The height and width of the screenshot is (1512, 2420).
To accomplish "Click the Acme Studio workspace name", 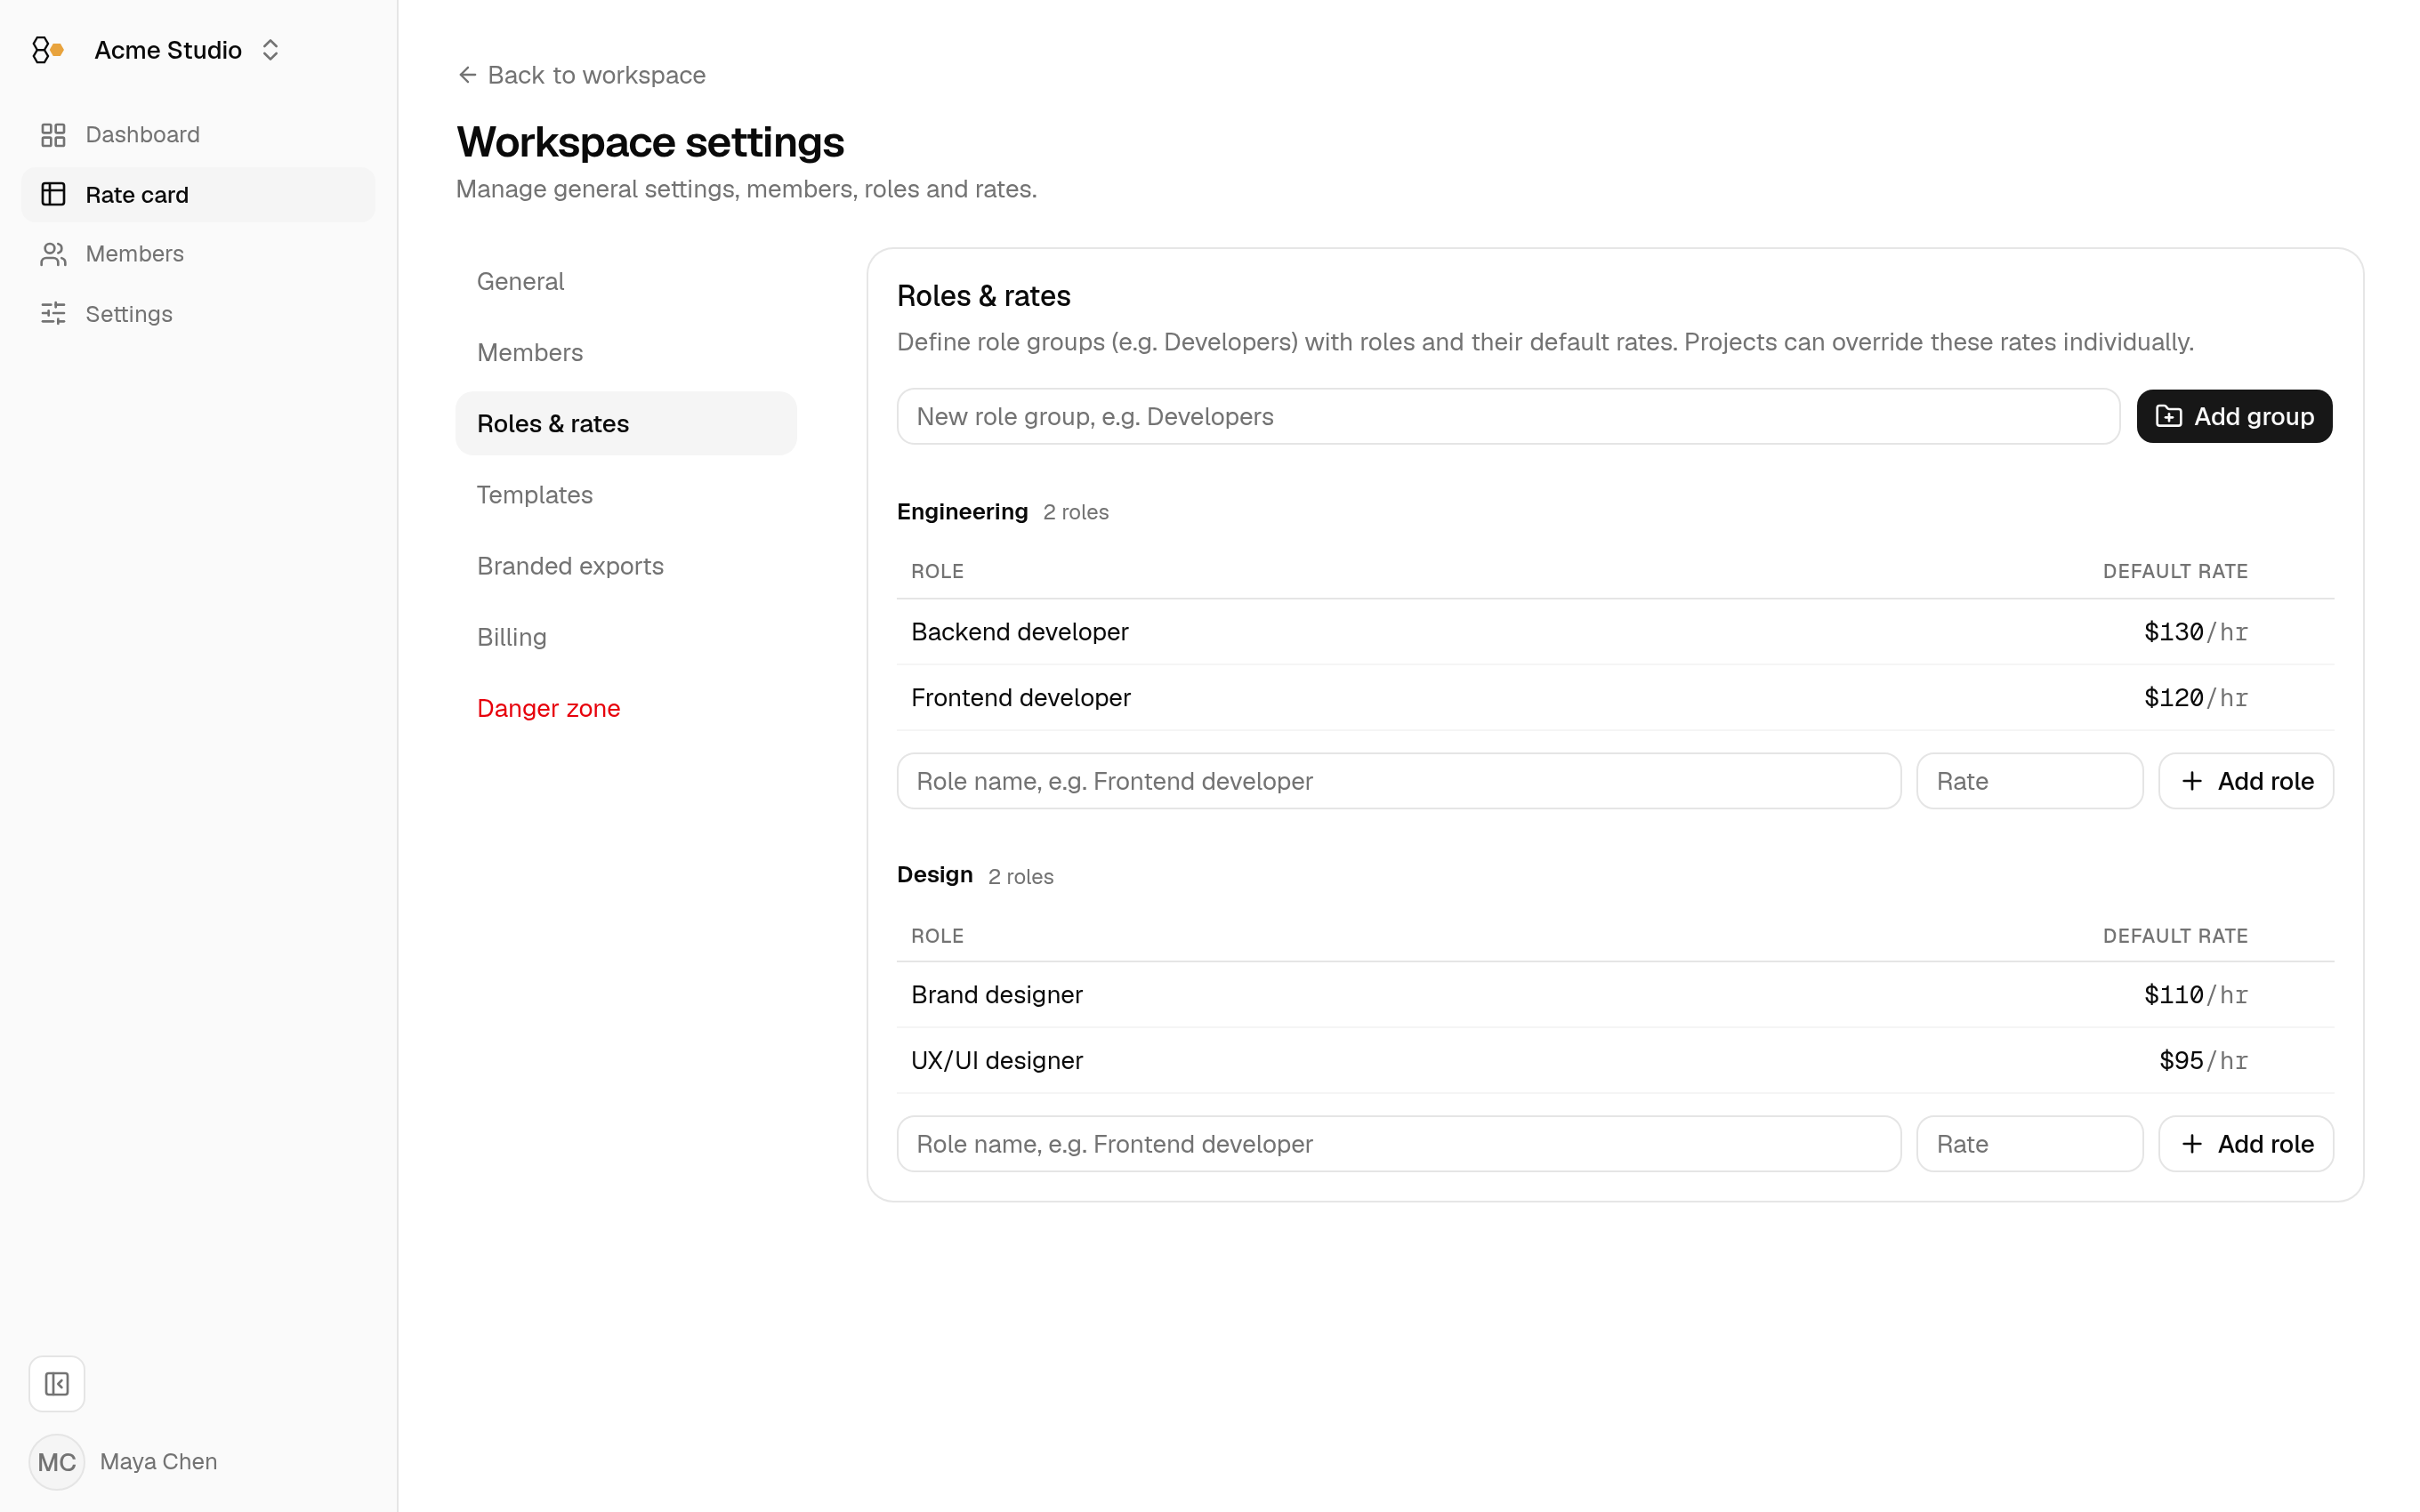I will [x=168, y=50].
